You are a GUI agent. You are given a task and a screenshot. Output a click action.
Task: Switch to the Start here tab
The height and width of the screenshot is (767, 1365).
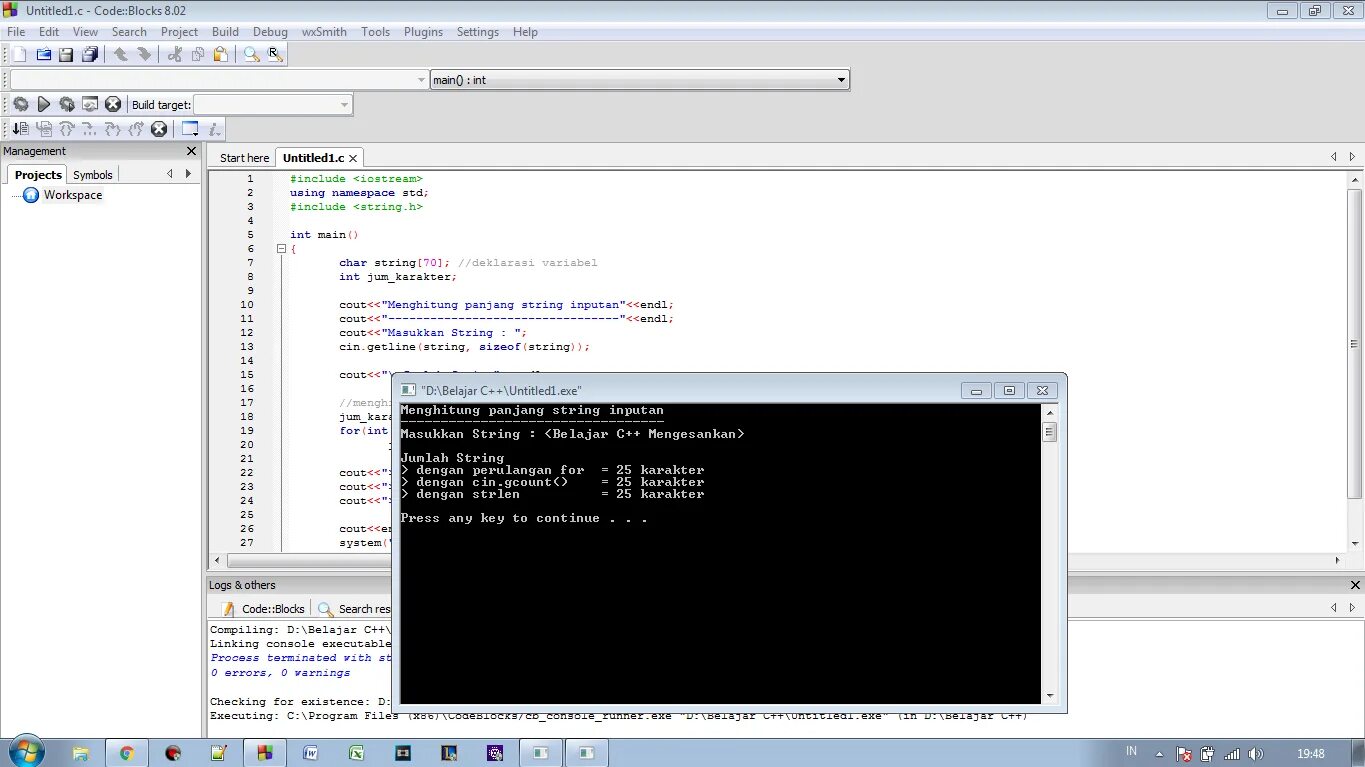pos(244,158)
